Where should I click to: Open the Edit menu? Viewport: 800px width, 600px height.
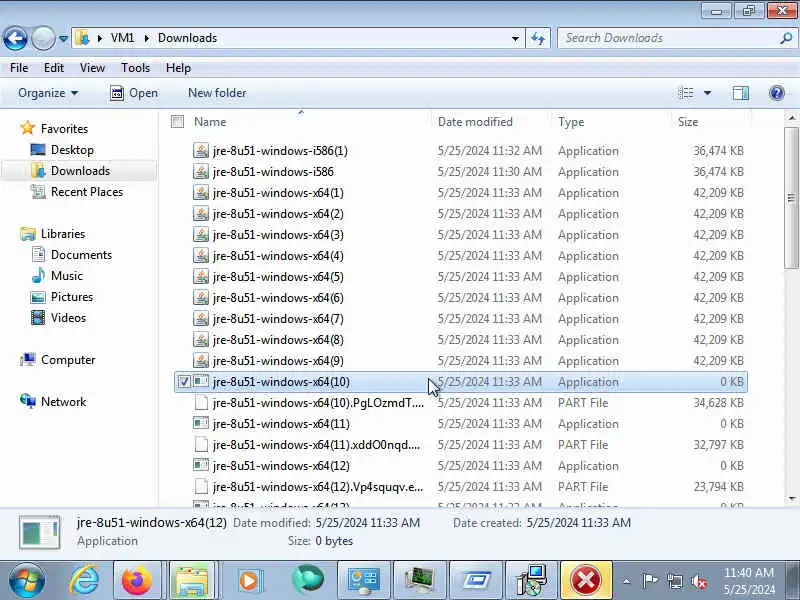click(x=54, y=68)
